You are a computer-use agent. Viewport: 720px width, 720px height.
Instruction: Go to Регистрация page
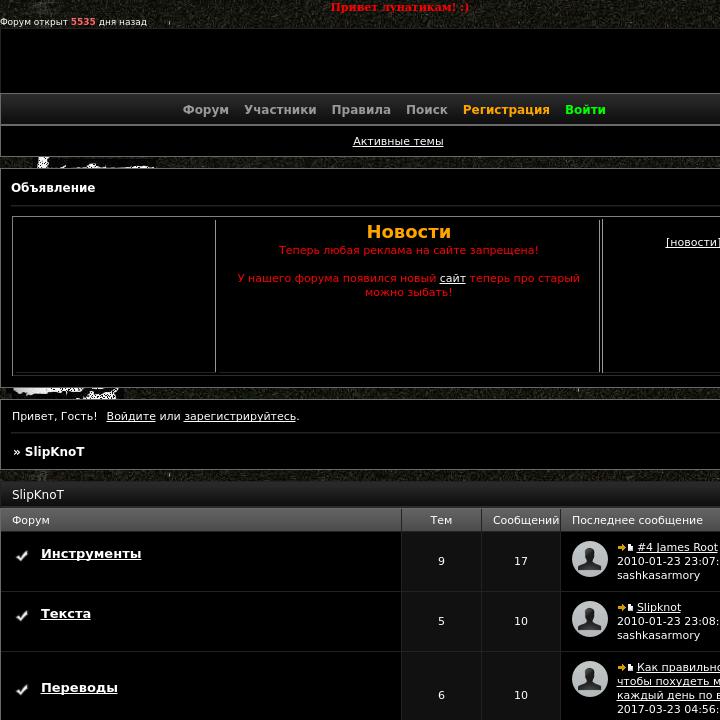(x=506, y=110)
